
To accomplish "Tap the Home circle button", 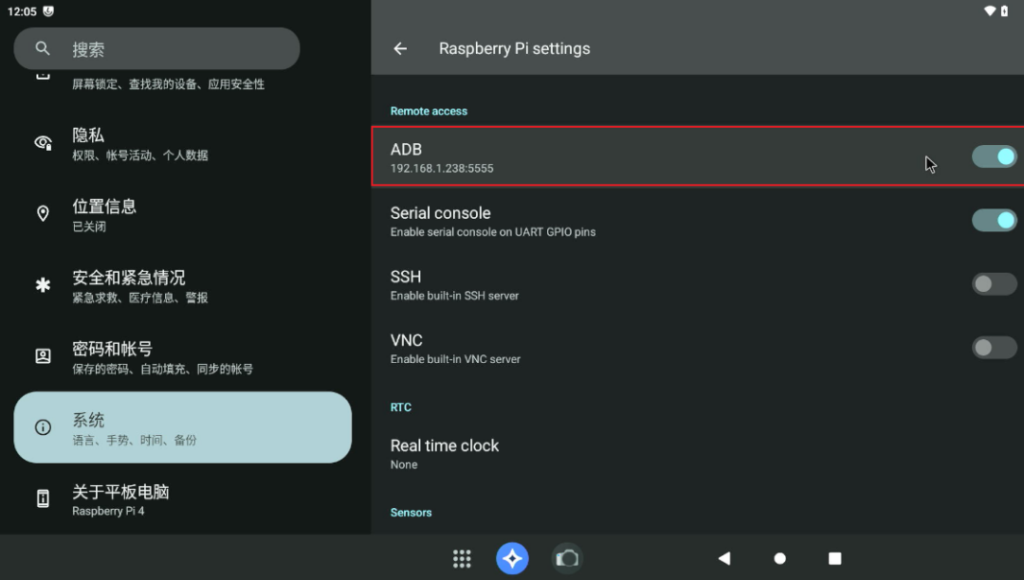I will (x=779, y=558).
